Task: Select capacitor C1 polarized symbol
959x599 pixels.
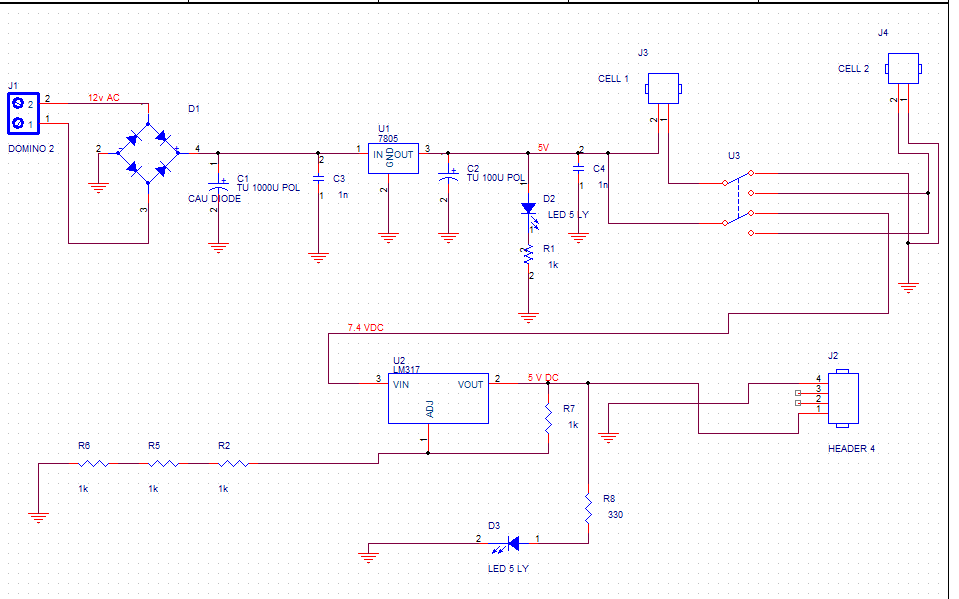Action: (218, 184)
